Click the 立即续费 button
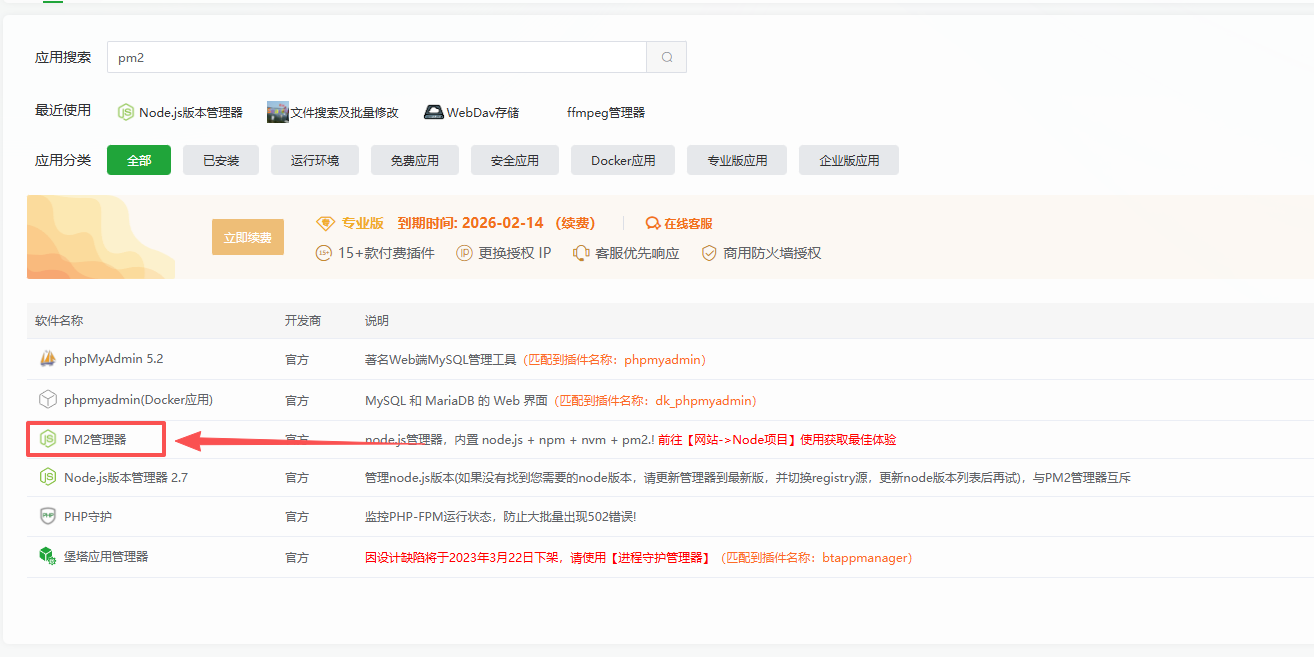1314x657 pixels. tap(248, 237)
